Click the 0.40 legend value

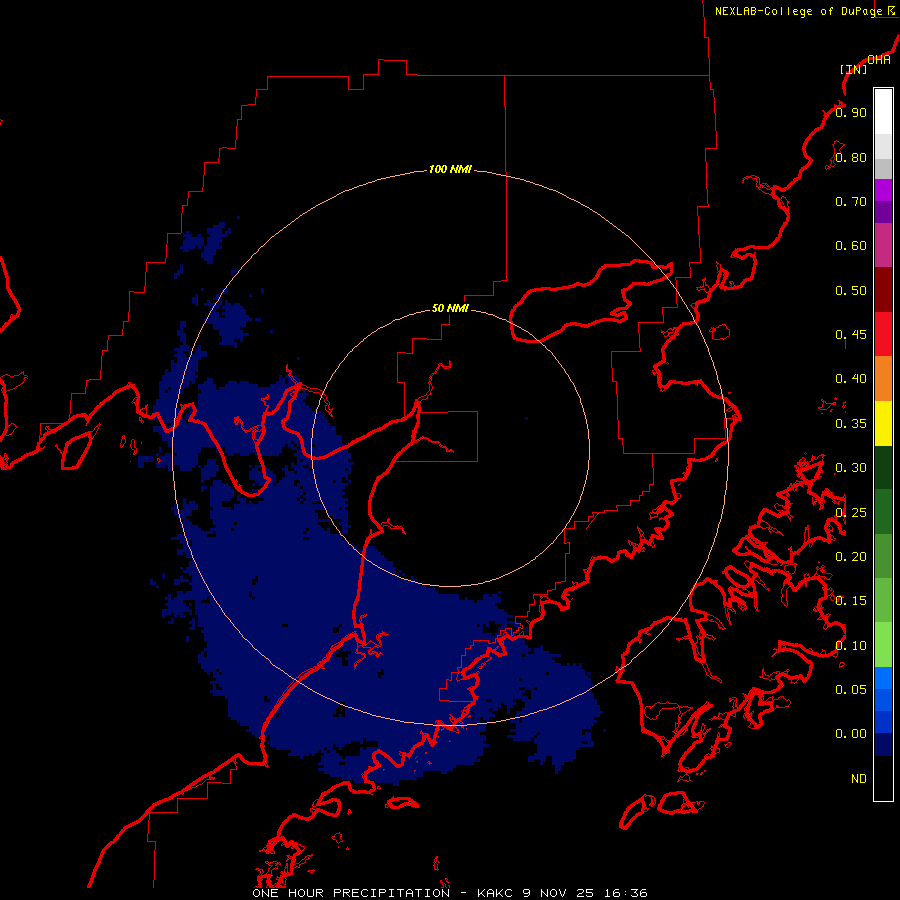click(x=851, y=379)
